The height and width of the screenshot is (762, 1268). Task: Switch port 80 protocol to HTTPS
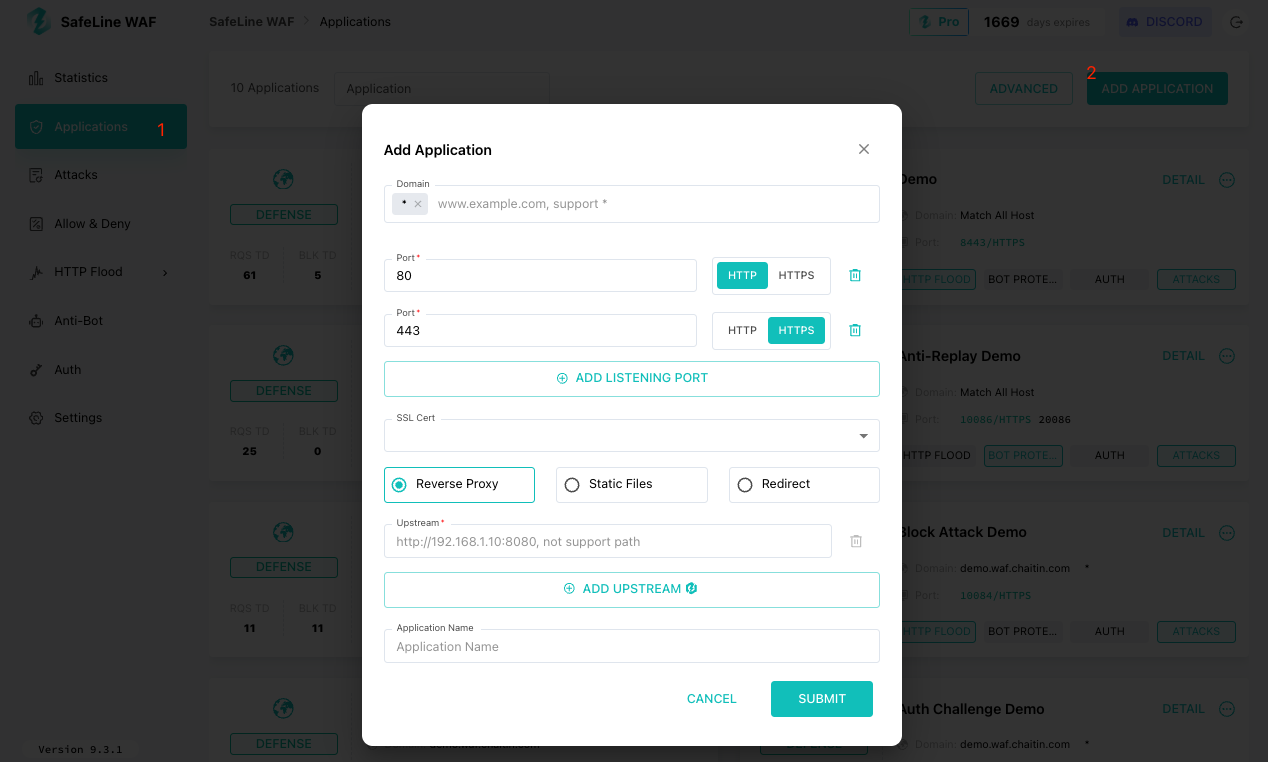click(797, 275)
